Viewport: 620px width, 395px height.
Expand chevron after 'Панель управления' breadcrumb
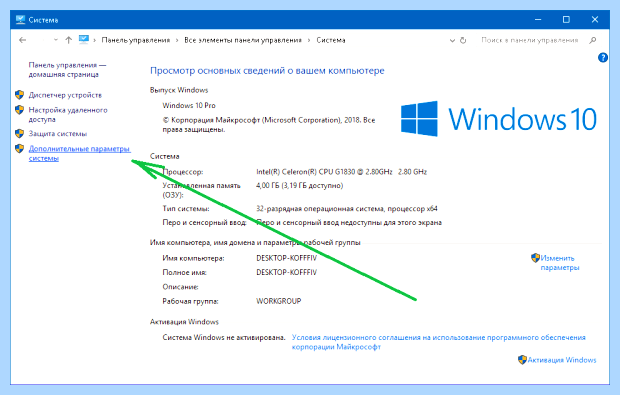point(177,40)
